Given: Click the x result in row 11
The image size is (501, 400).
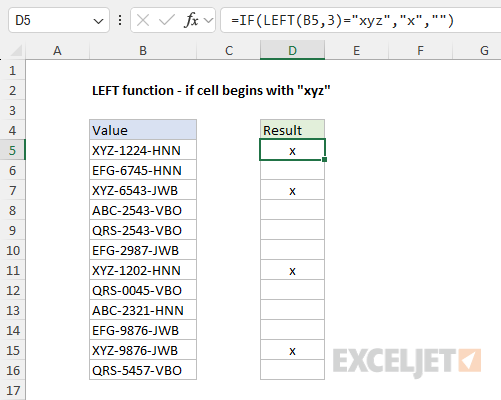Looking at the screenshot, I should pyautogui.click(x=292, y=270).
